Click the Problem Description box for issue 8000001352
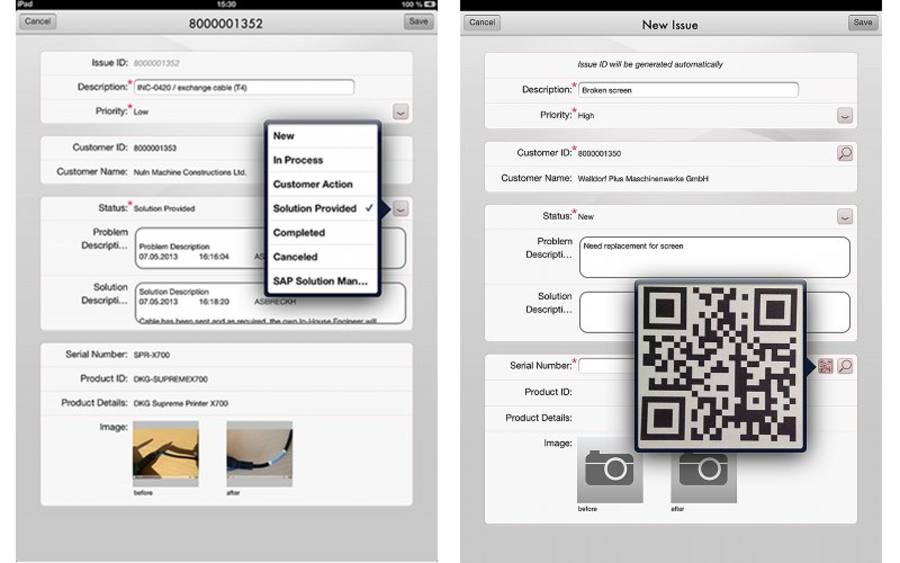The width and height of the screenshot is (900, 563). pos(270,248)
